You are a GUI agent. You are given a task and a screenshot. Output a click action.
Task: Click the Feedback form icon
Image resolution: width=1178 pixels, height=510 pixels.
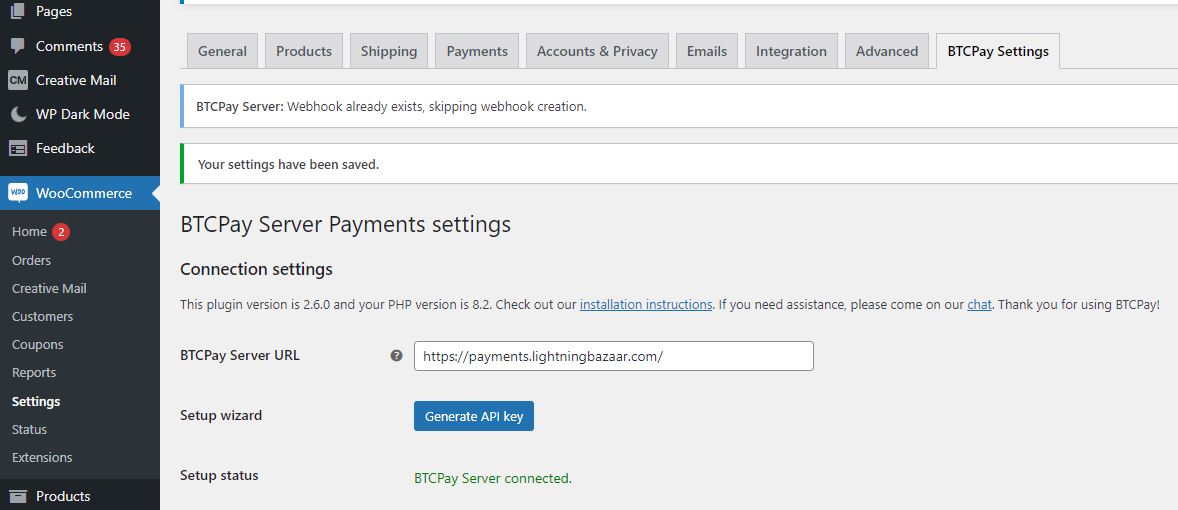18,148
